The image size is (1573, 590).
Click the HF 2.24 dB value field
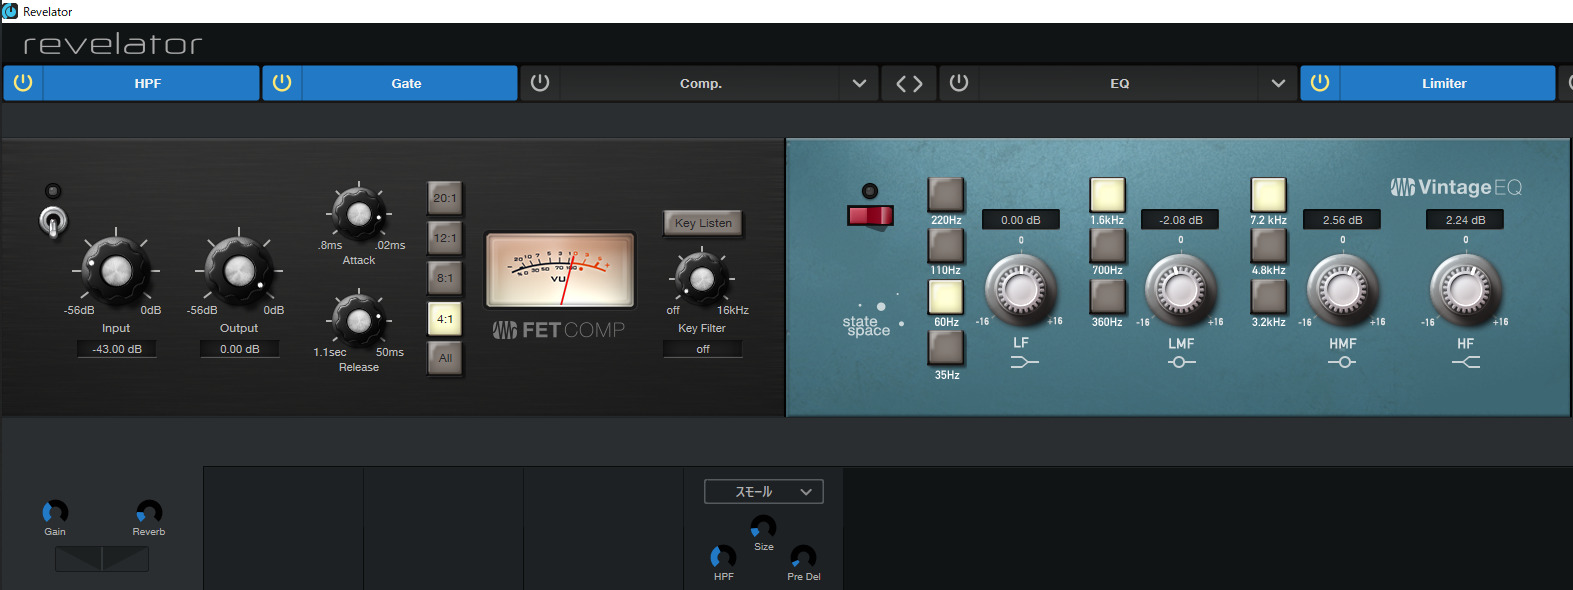pos(1465,220)
